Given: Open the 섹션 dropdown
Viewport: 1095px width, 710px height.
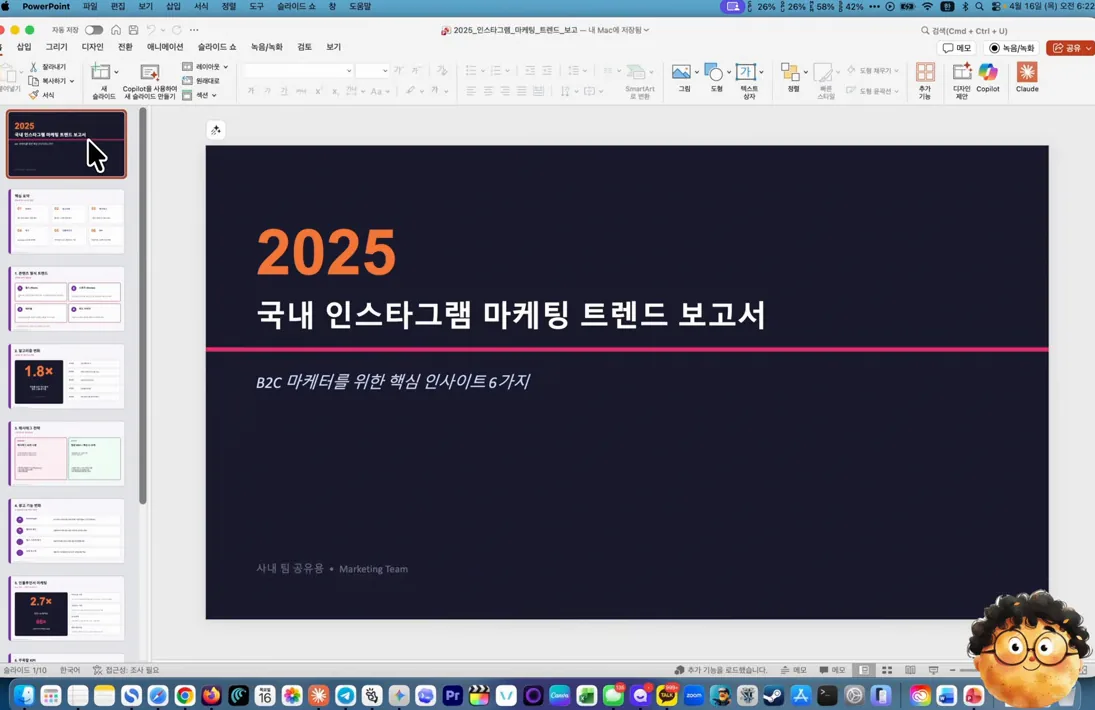Looking at the screenshot, I should pos(200,95).
